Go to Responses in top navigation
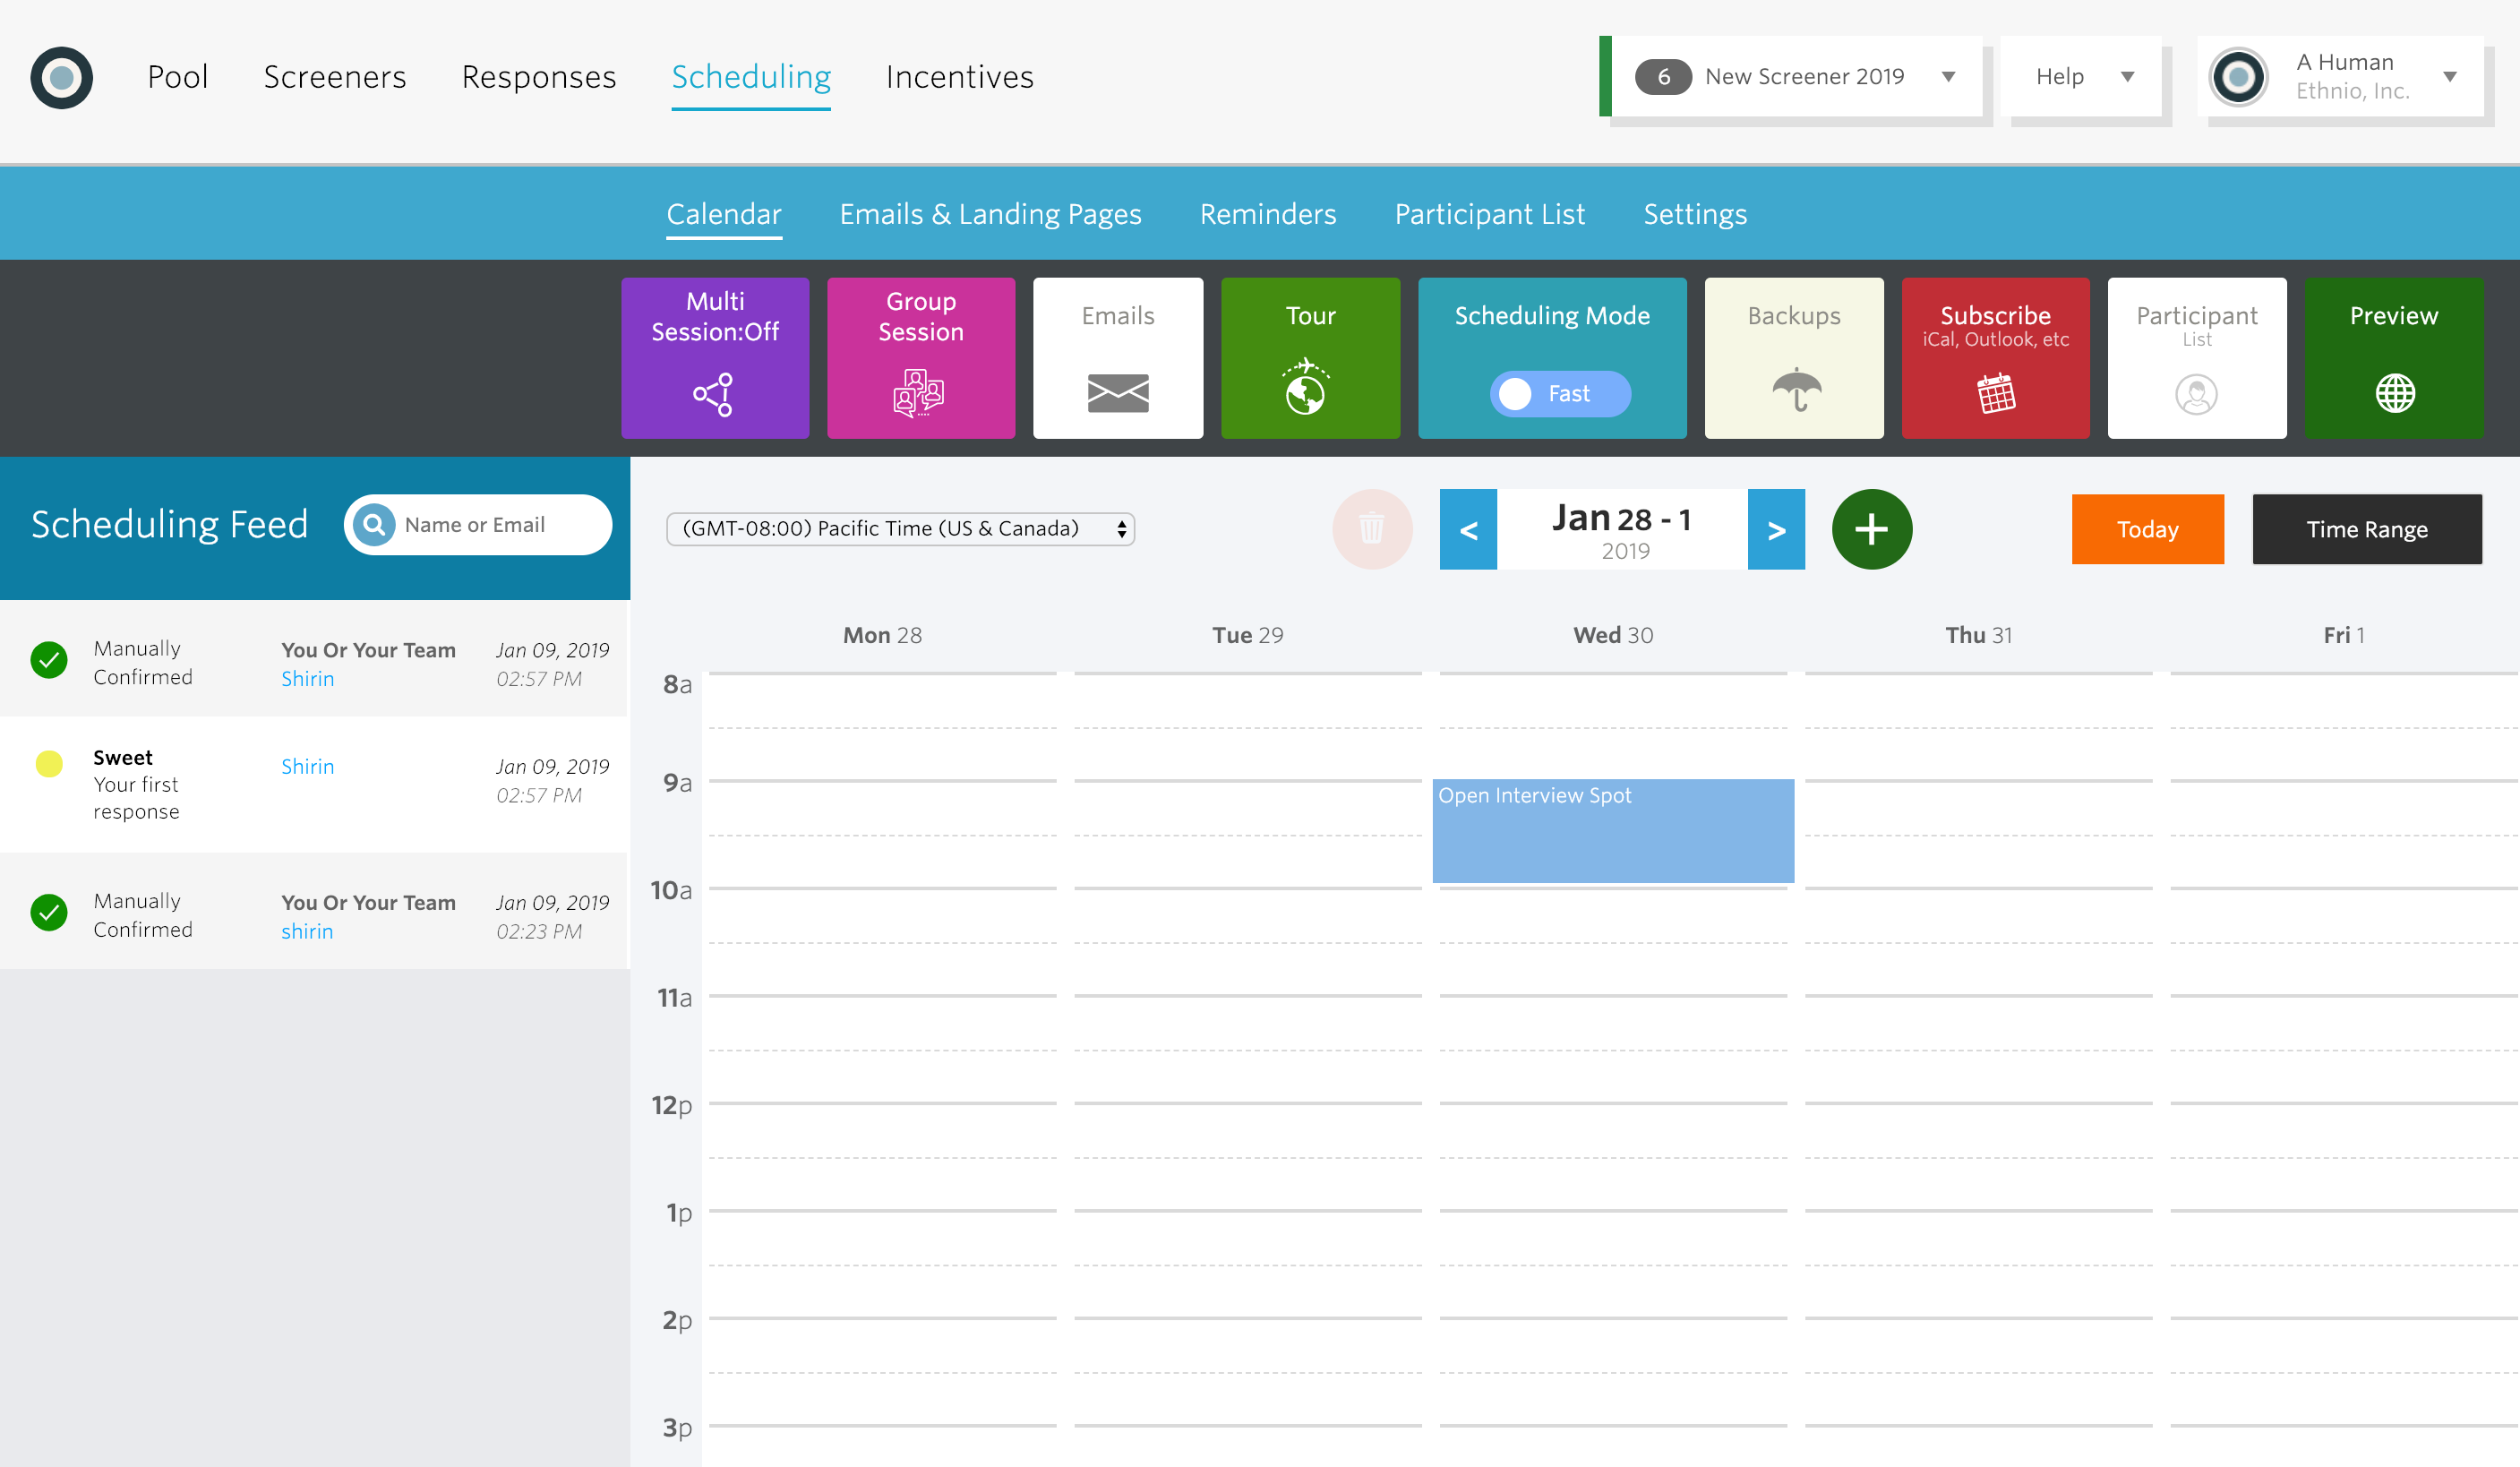 pyautogui.click(x=539, y=77)
